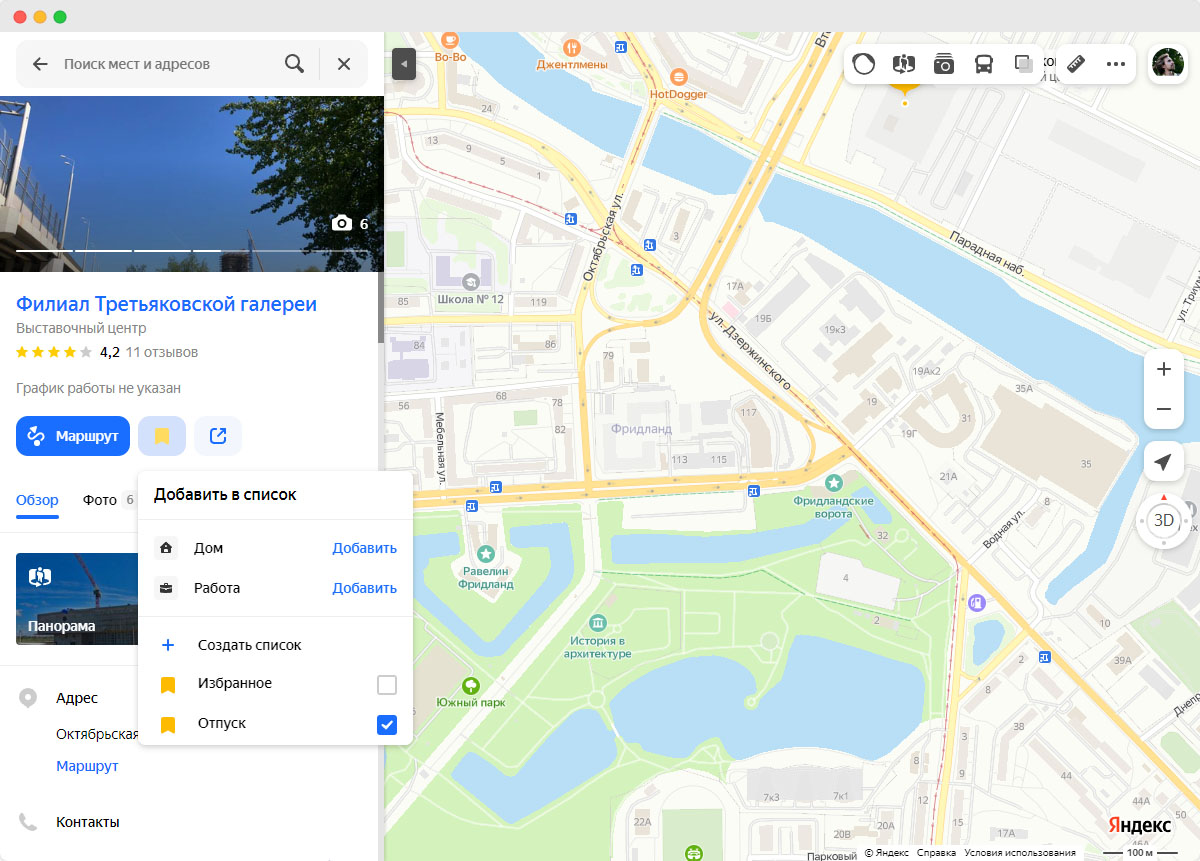Open the user profile avatar menu
The image size is (1200, 861).
click(1167, 64)
